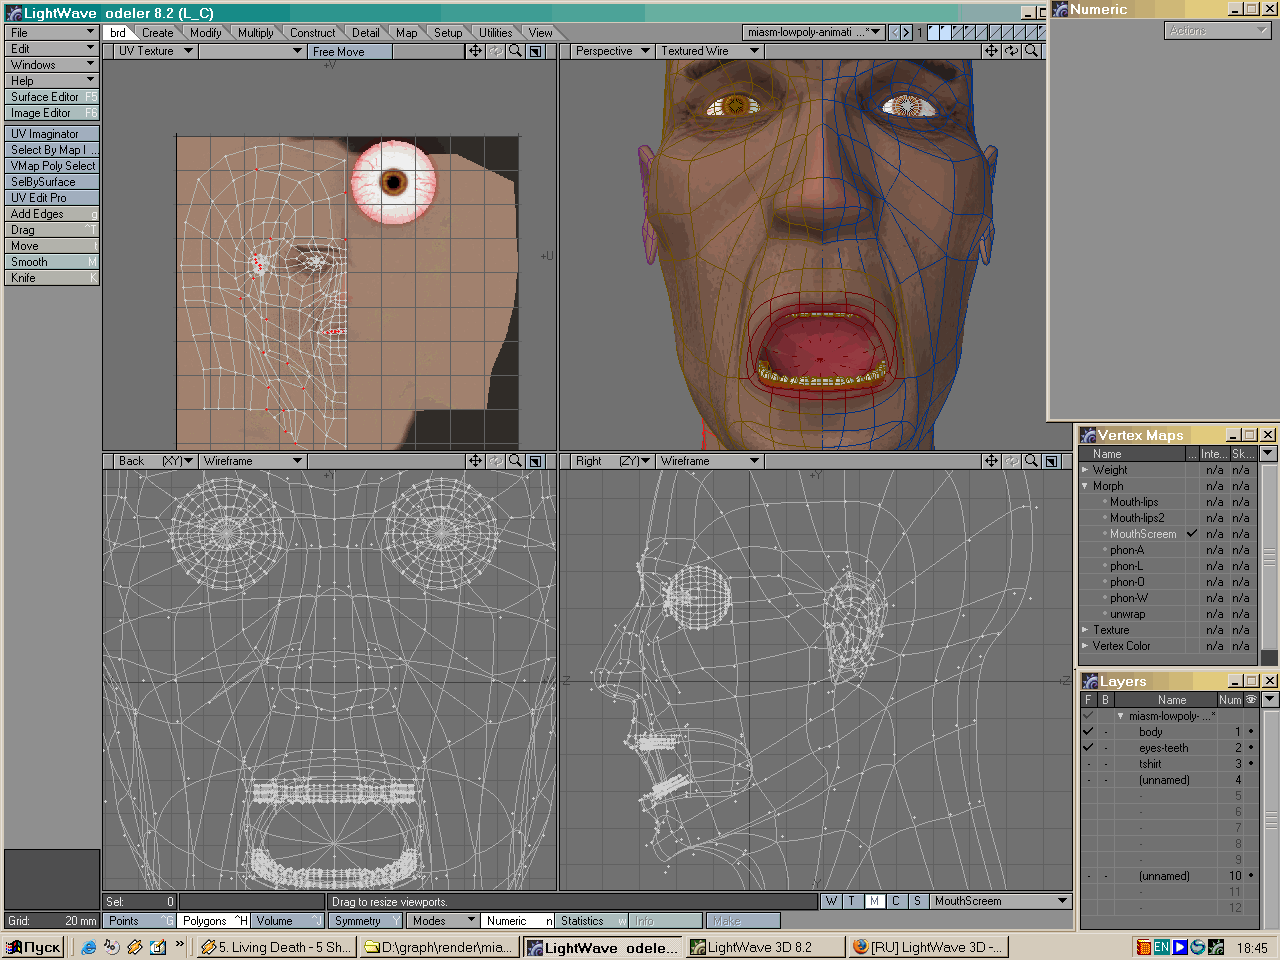Click the Vertex Maps panel scrollbar
This screenshot has width=1280, height=960.
pos(1269,556)
